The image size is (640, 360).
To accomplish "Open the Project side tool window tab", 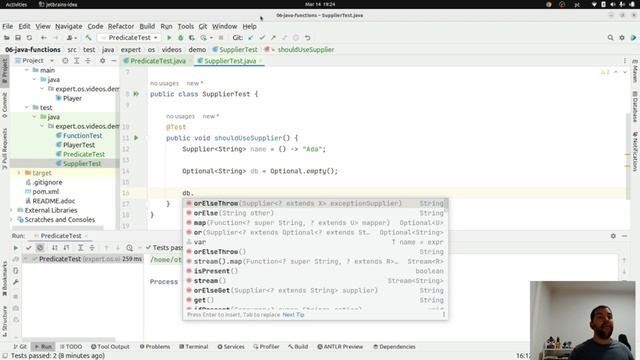I will [x=4, y=71].
